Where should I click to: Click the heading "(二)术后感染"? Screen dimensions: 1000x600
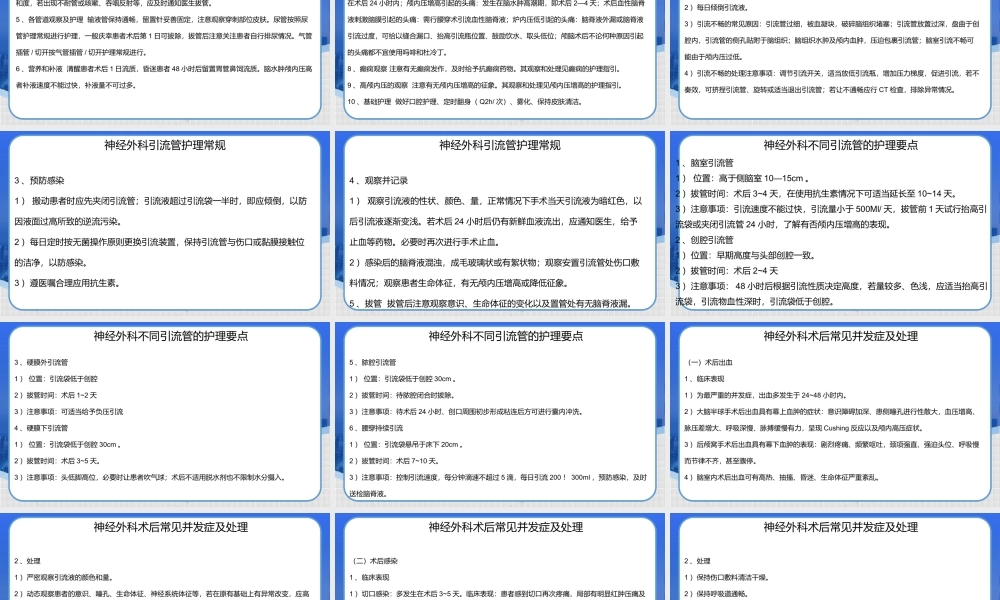(x=375, y=561)
